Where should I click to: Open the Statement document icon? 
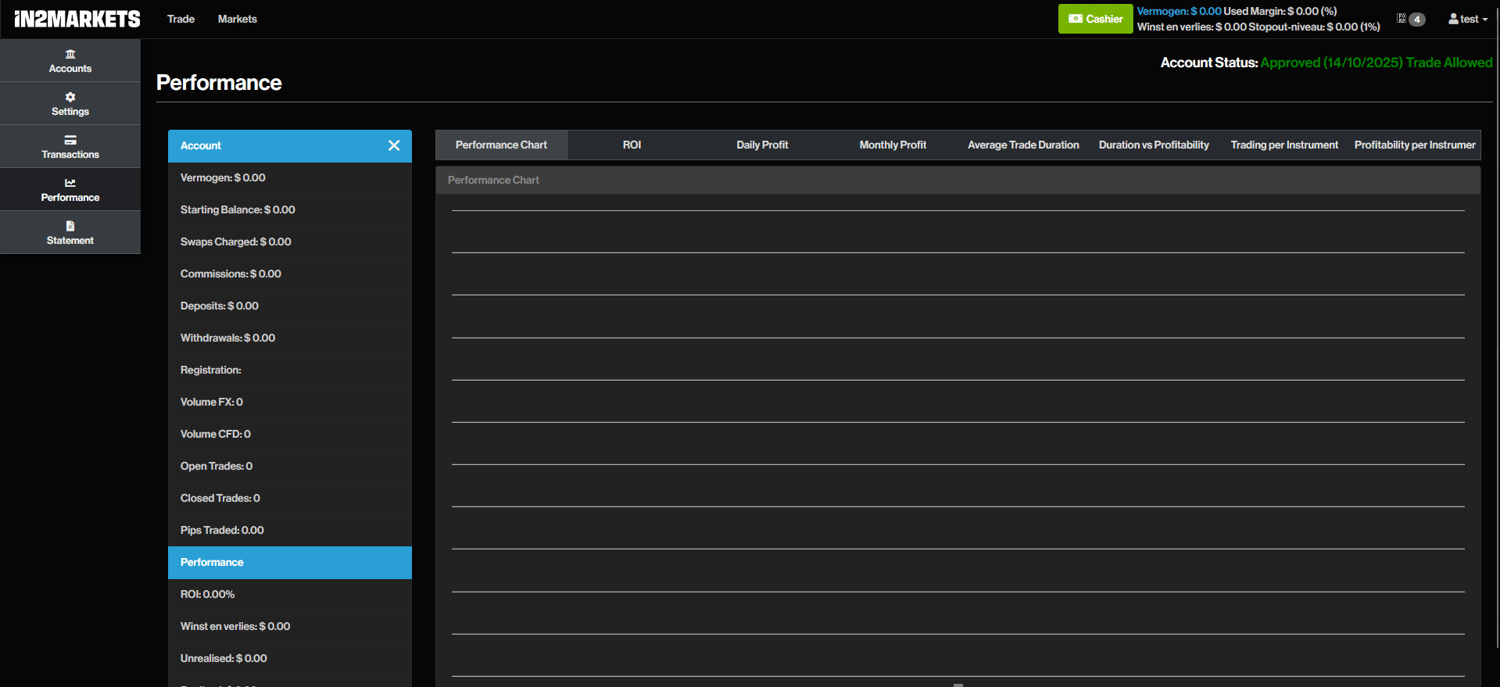70,226
